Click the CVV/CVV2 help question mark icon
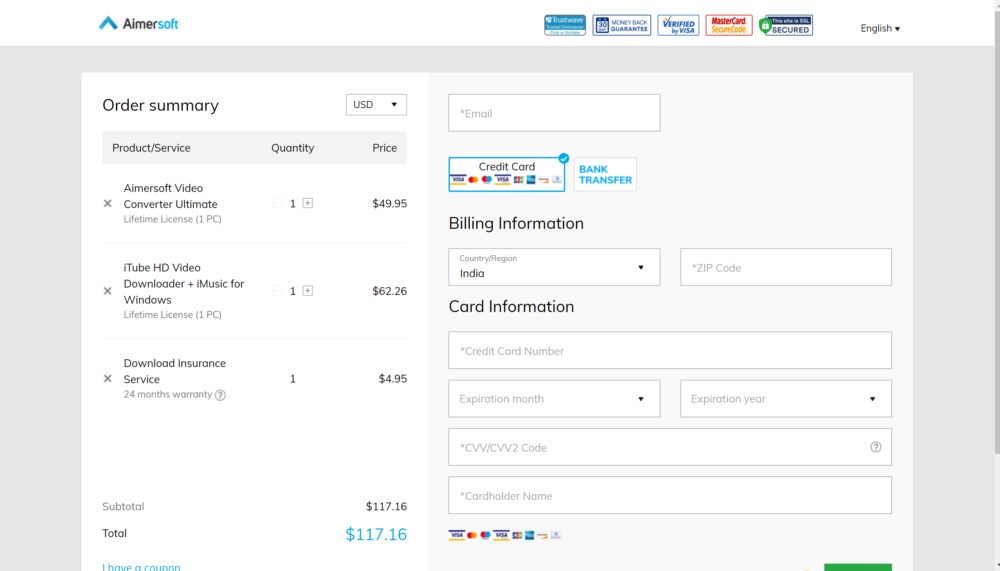The image size is (1000, 571). pos(876,447)
